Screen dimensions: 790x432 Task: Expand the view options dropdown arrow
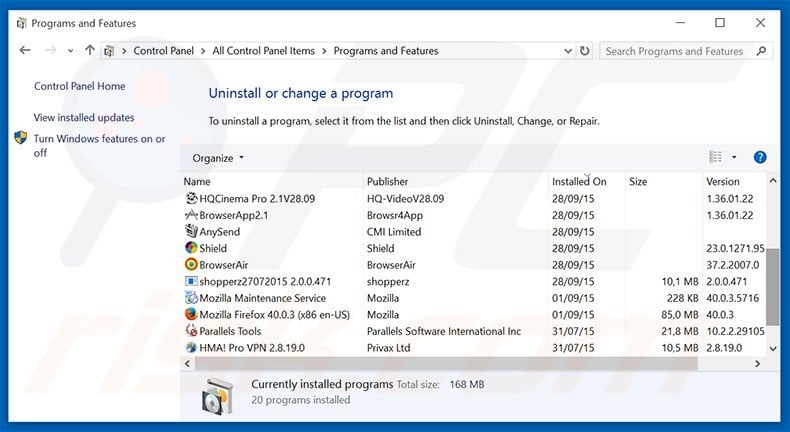[x=734, y=157]
